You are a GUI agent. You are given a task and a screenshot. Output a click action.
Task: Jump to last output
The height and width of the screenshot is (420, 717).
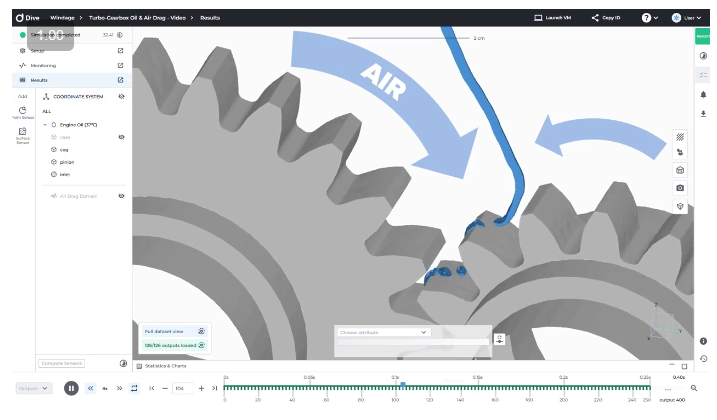tap(214, 388)
